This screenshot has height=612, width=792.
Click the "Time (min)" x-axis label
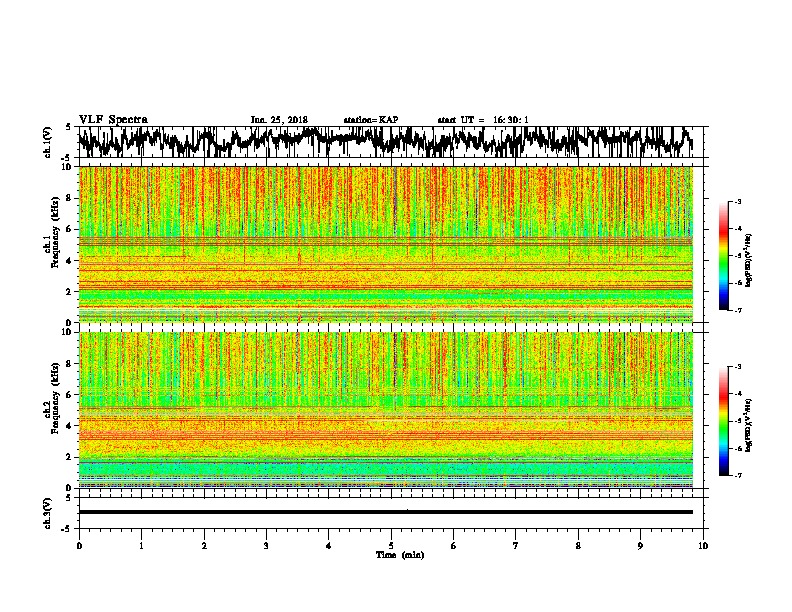(400, 555)
